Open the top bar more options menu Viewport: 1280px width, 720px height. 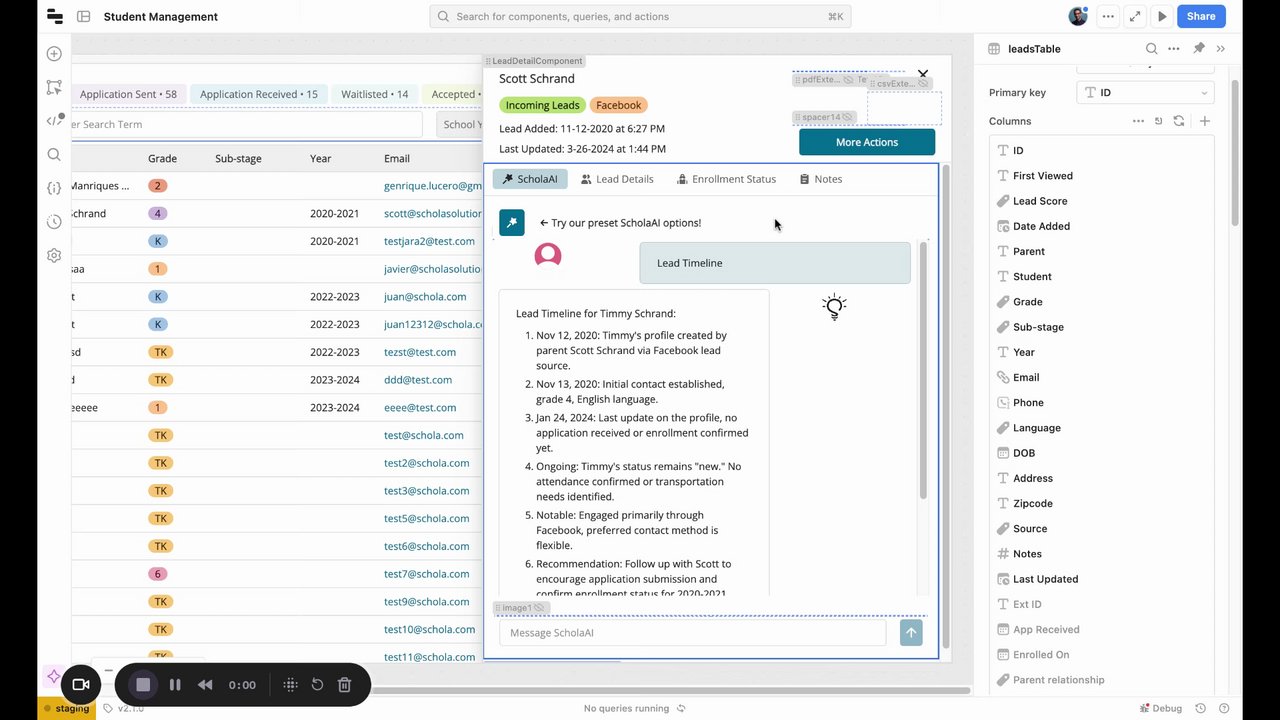click(x=1107, y=16)
